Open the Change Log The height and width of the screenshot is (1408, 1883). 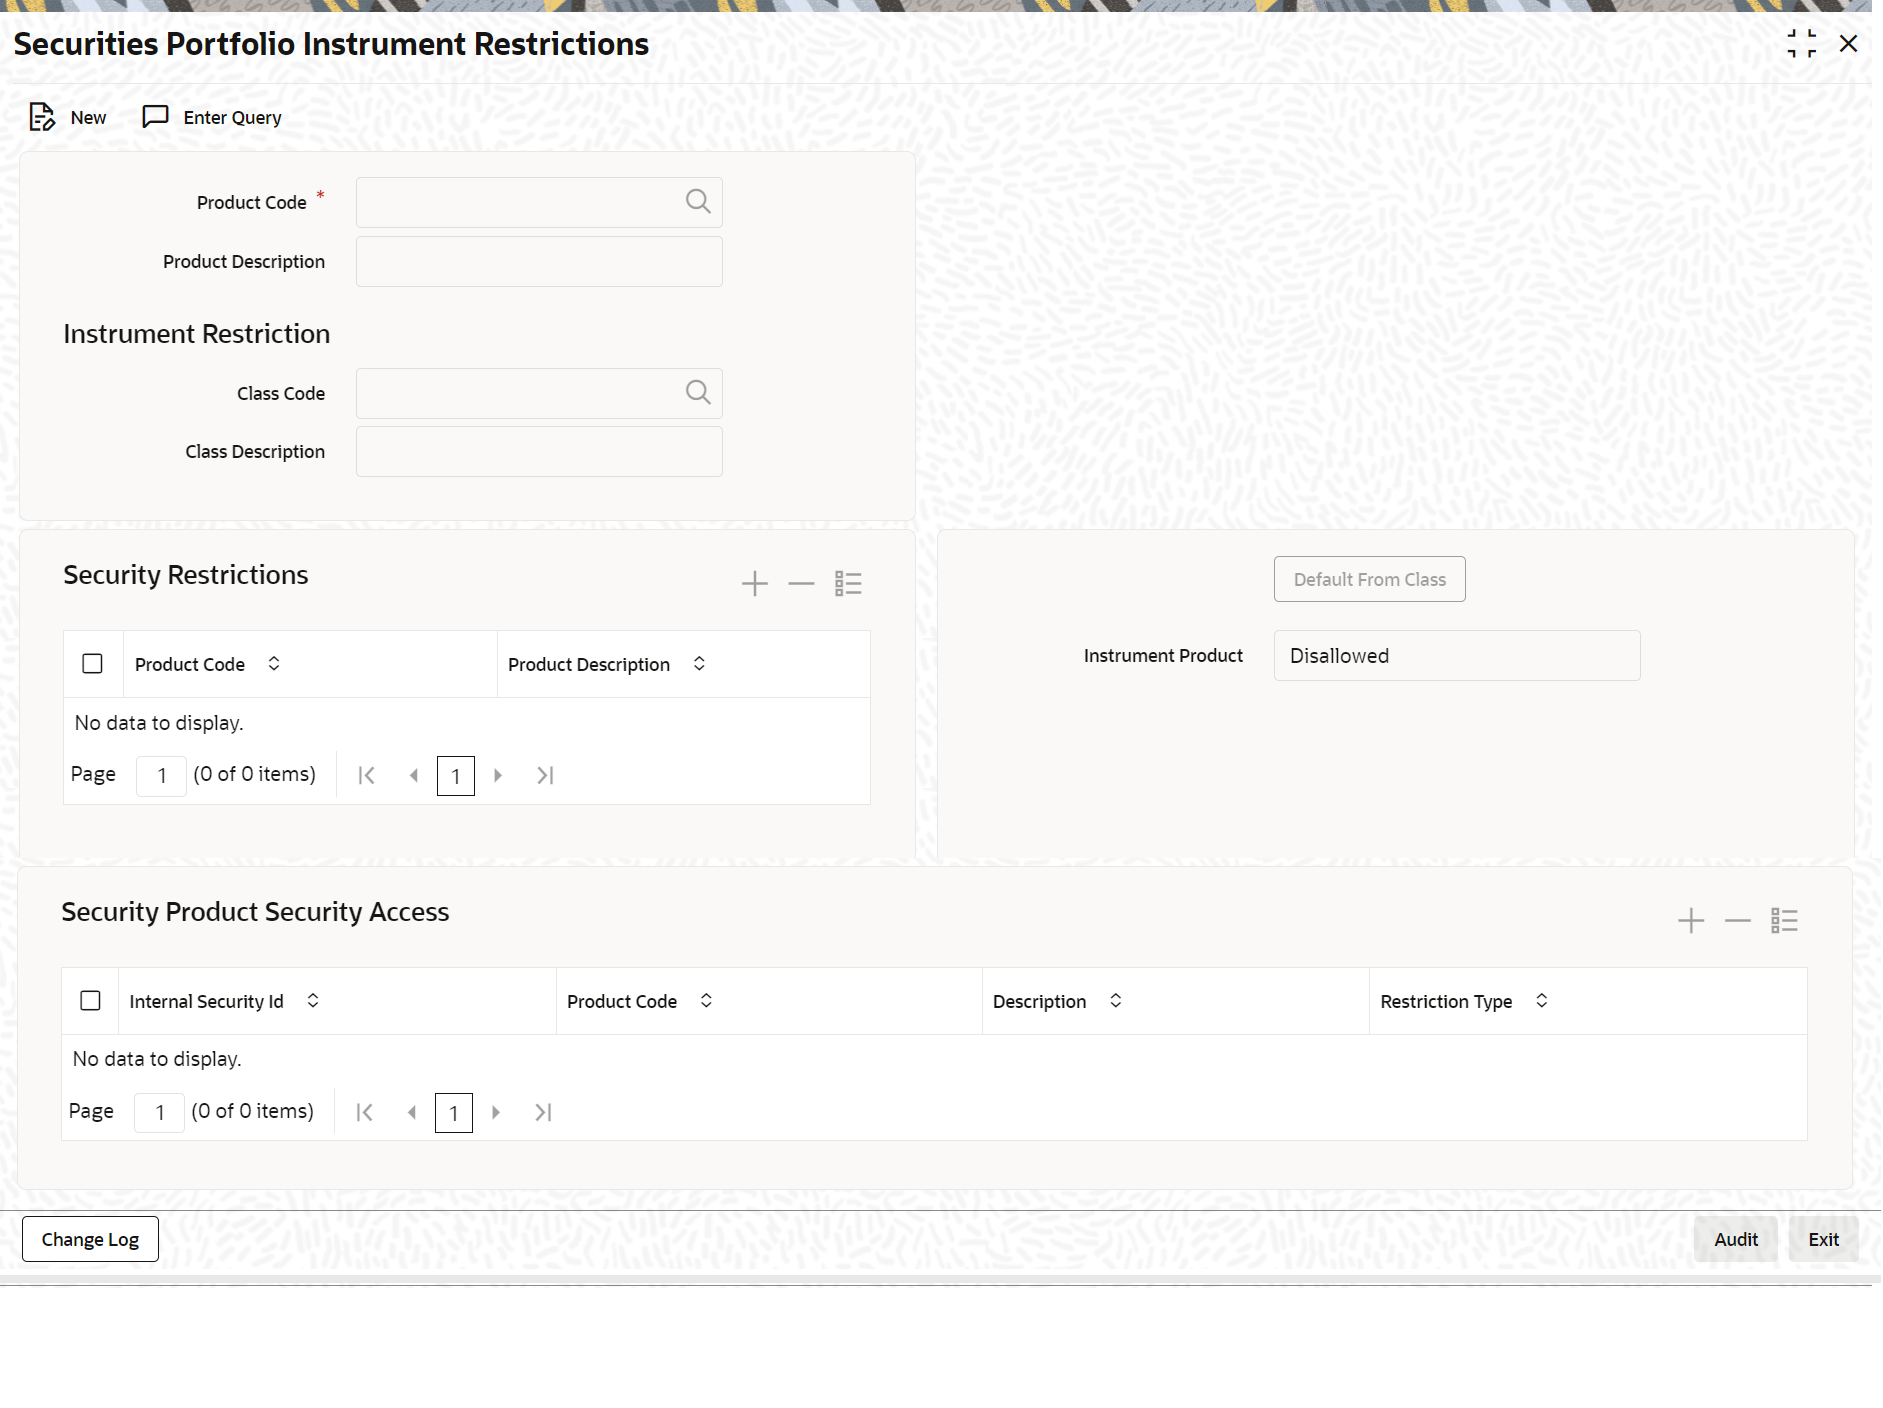click(x=90, y=1239)
